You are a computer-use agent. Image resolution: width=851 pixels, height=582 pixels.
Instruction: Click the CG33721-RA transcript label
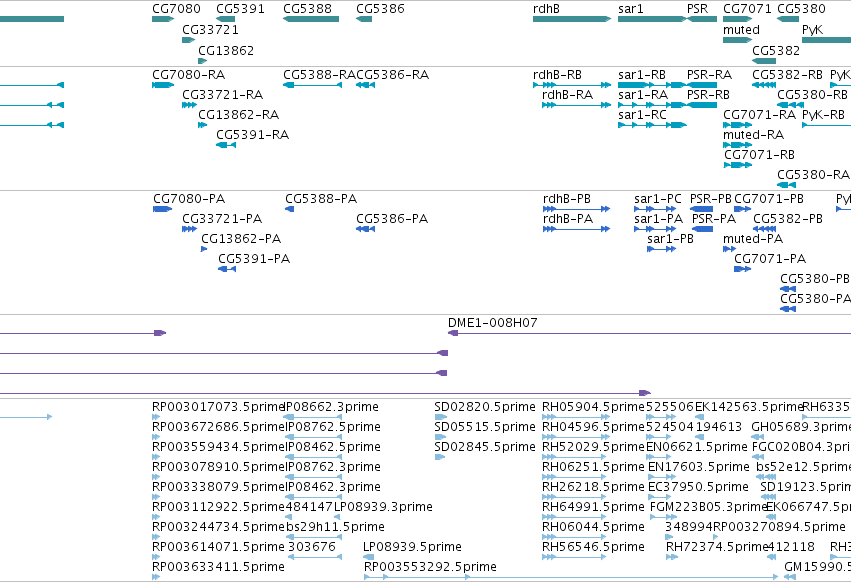pyautogui.click(x=223, y=94)
